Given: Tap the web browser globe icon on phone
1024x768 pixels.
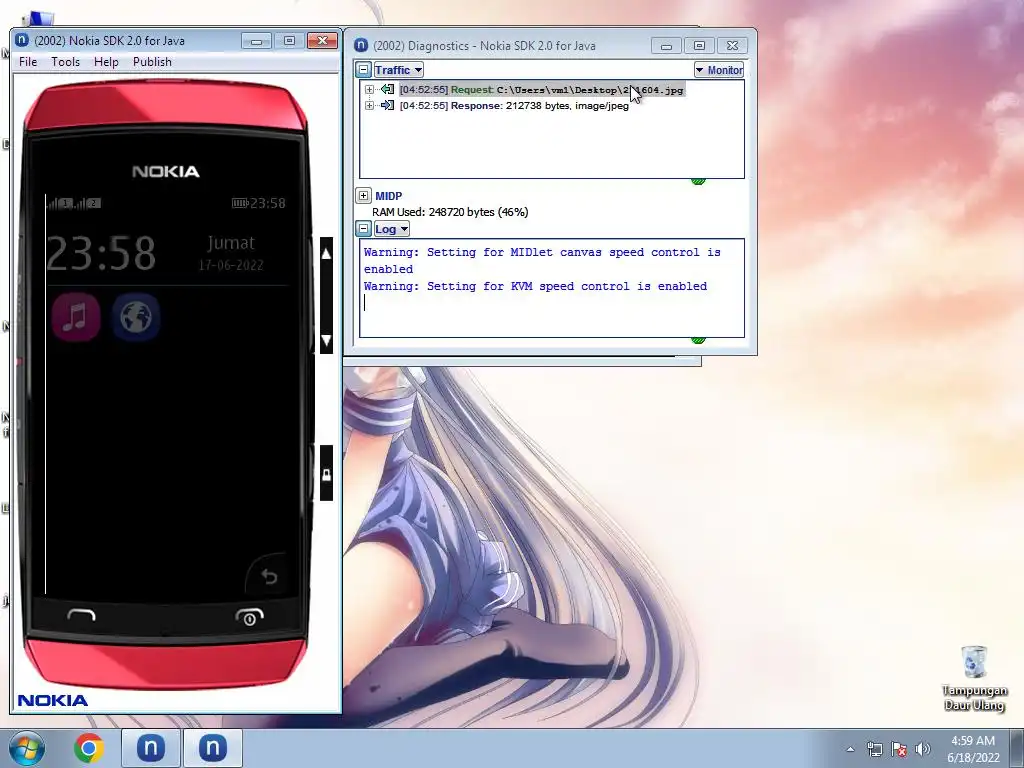Looking at the screenshot, I should (136, 317).
